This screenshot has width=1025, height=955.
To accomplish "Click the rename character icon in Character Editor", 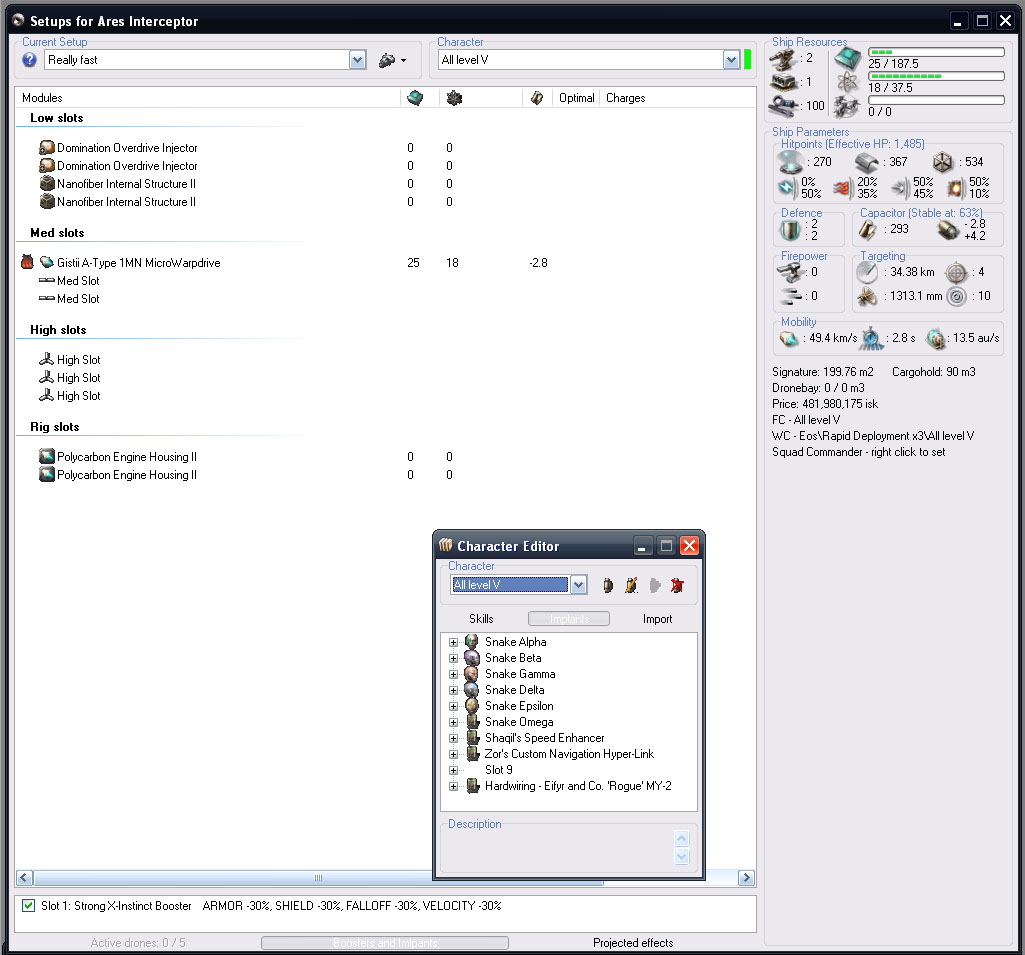I will click(x=631, y=585).
